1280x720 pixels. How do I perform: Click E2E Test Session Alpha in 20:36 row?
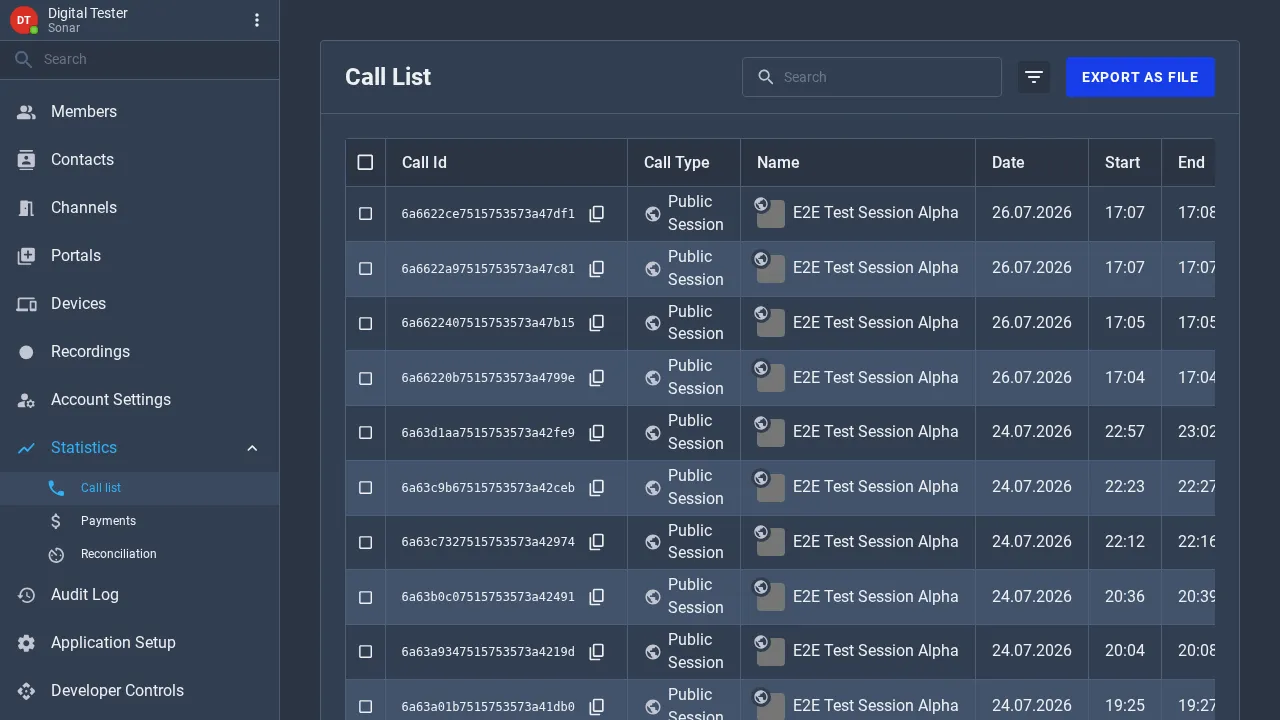(876, 597)
